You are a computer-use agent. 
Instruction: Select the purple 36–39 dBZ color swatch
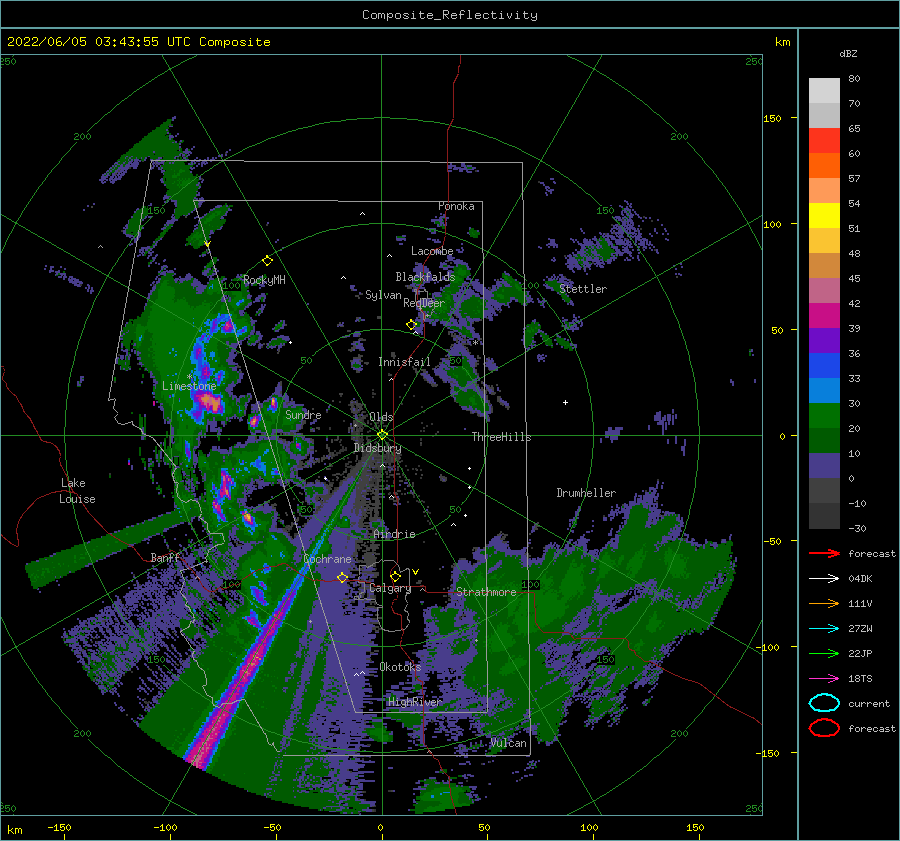tap(824, 341)
